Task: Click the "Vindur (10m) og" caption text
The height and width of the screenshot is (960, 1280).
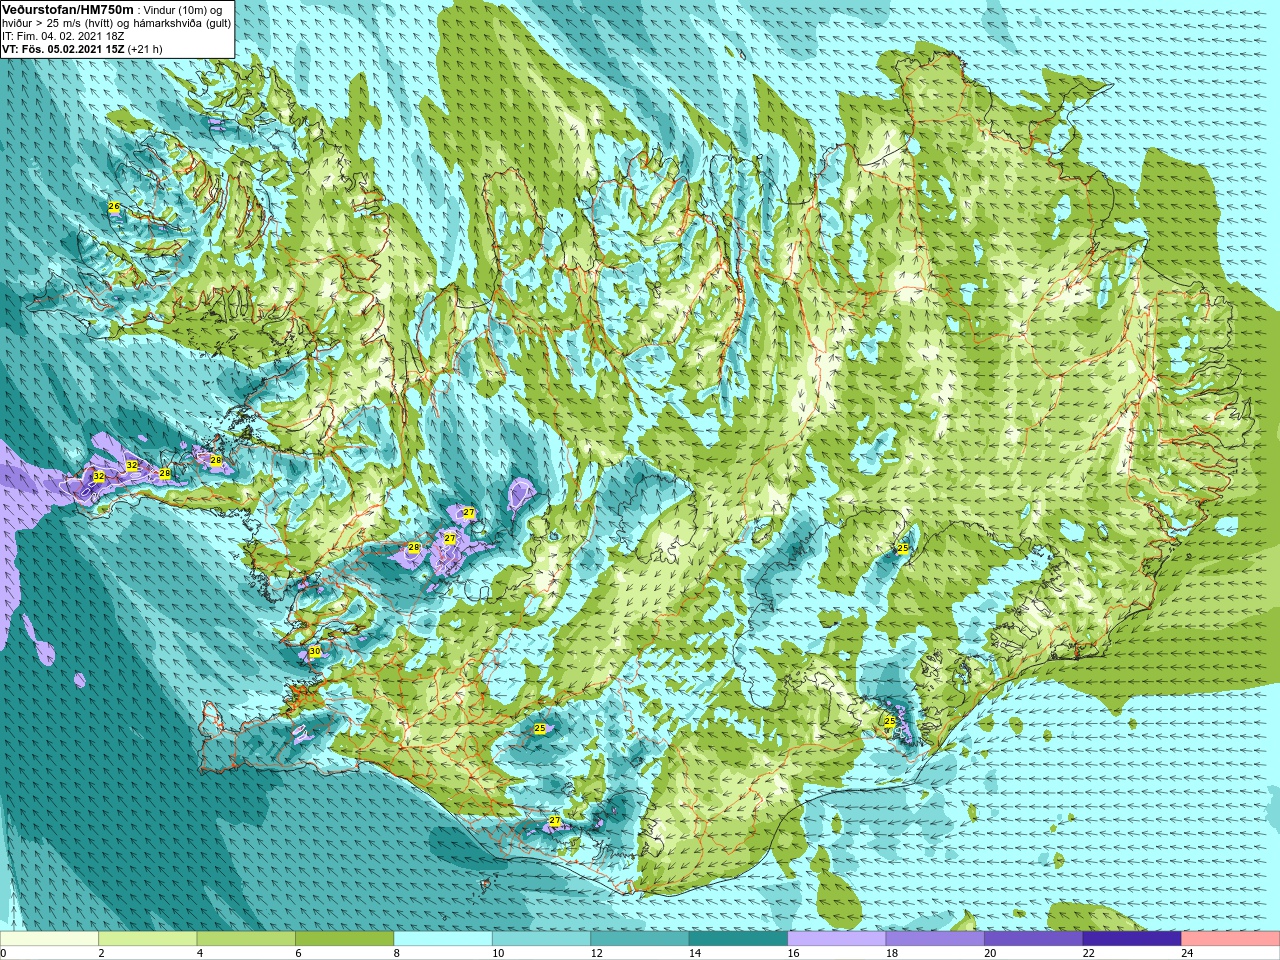Action: [183, 10]
